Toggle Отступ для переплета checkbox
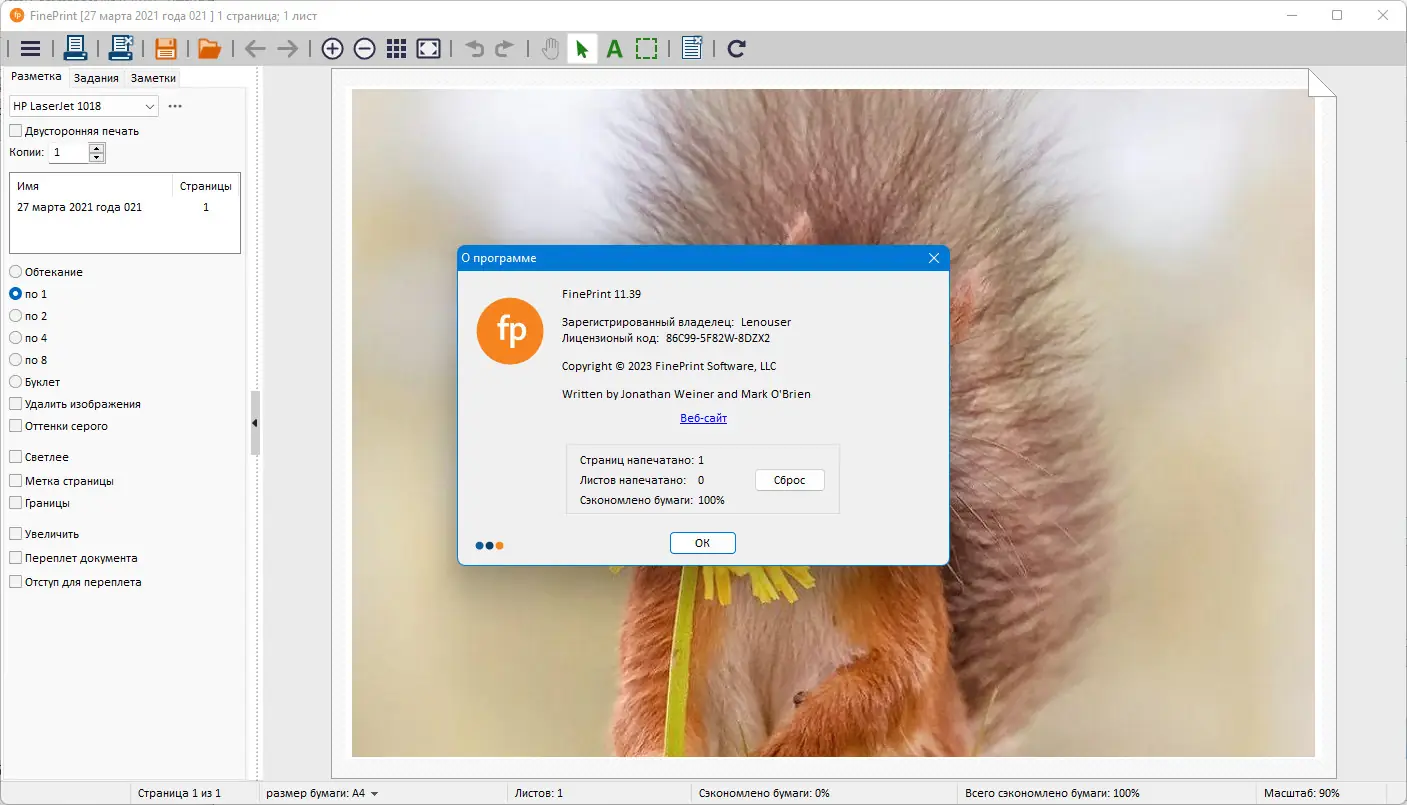Viewport: 1407px width, 805px height. click(x=16, y=582)
